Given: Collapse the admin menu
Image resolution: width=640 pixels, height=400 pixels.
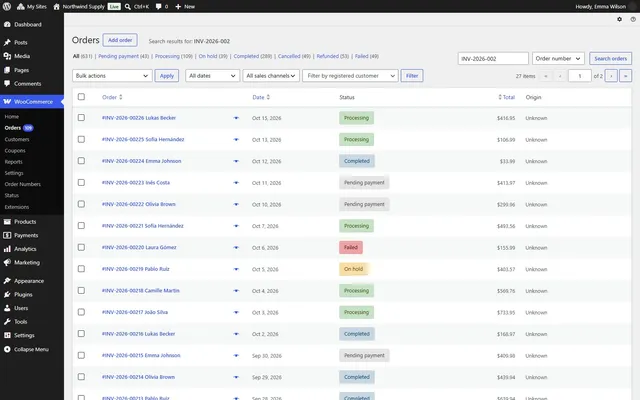Looking at the screenshot, I should click(x=32, y=349).
